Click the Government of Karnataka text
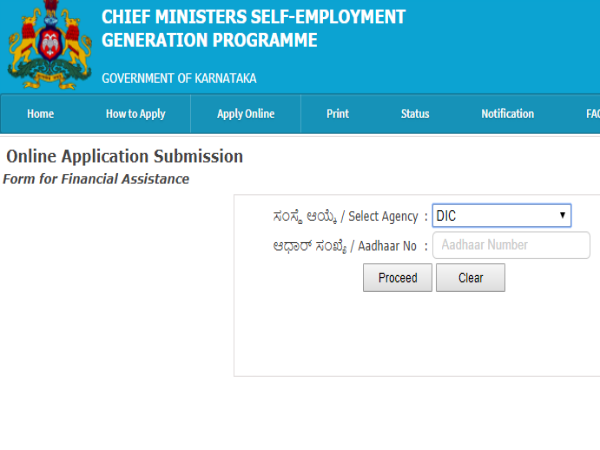The image size is (600, 450). click(x=179, y=79)
